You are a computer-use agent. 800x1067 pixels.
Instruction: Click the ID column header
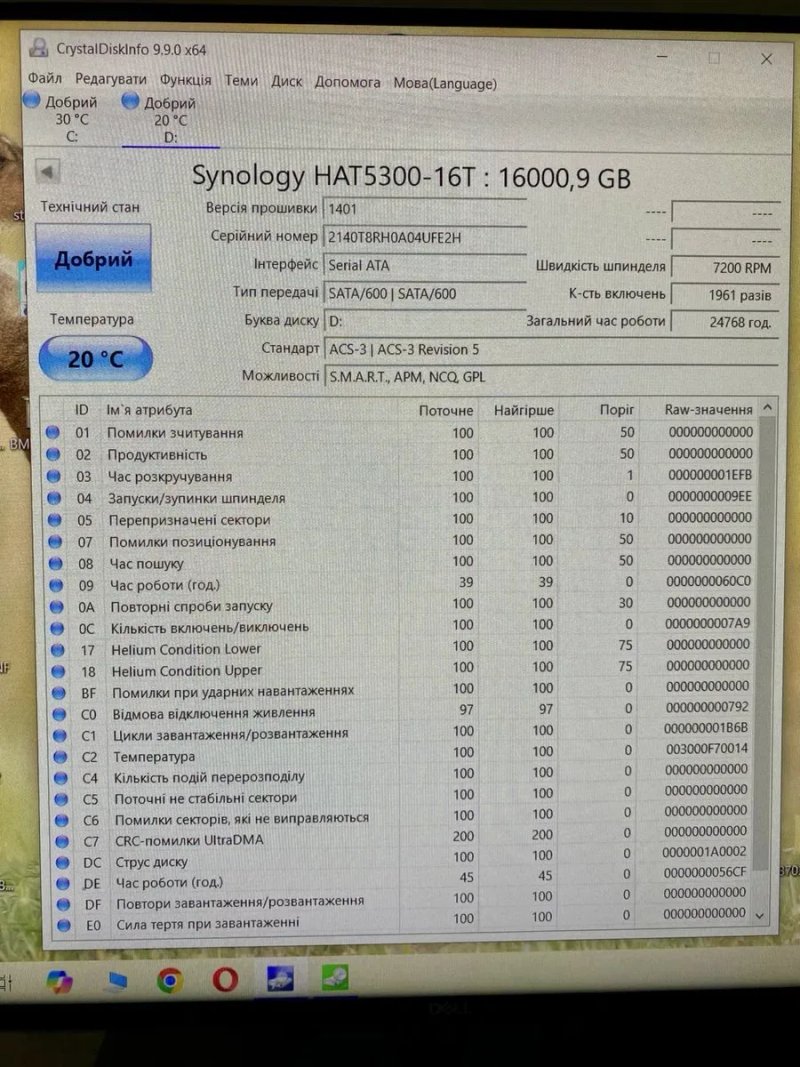(81, 410)
